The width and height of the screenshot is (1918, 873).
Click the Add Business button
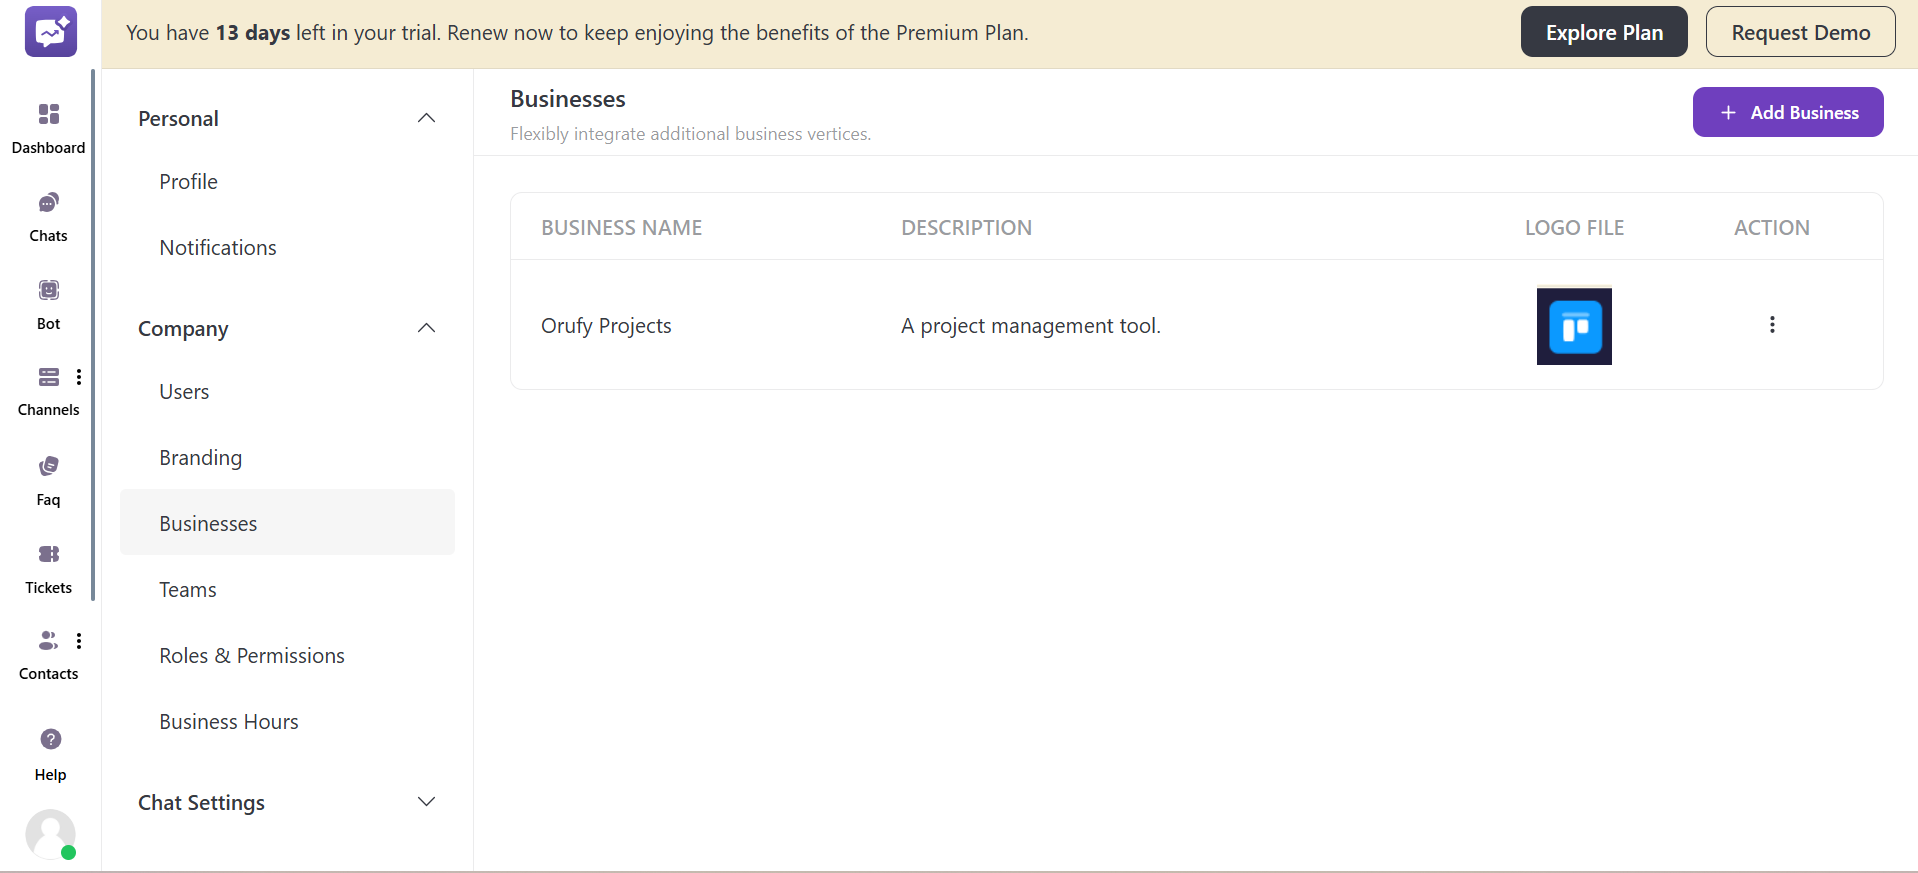[x=1788, y=112]
